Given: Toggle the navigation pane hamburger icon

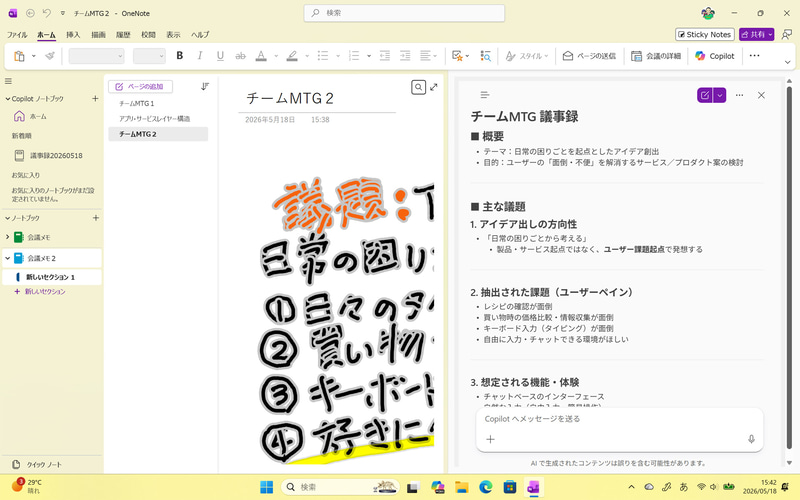Looking at the screenshot, I should [x=8, y=81].
